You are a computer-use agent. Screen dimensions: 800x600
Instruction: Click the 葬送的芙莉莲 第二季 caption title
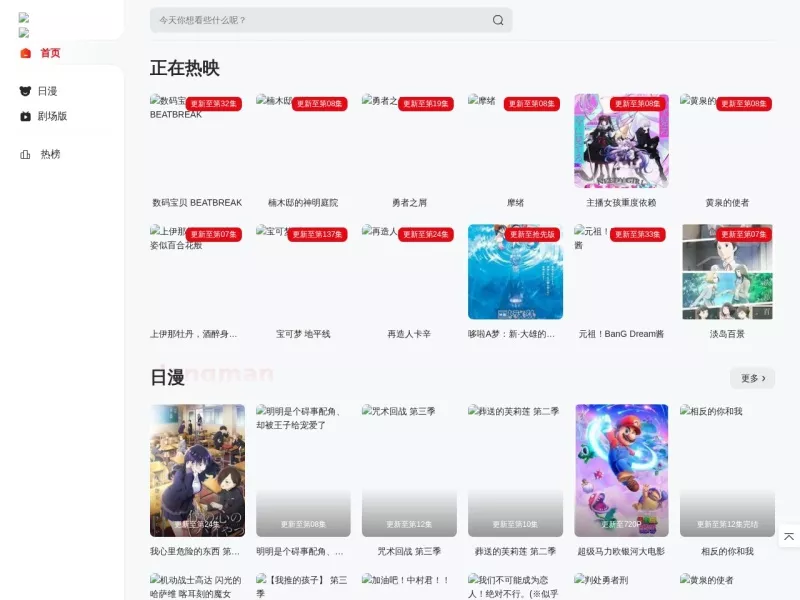515,552
